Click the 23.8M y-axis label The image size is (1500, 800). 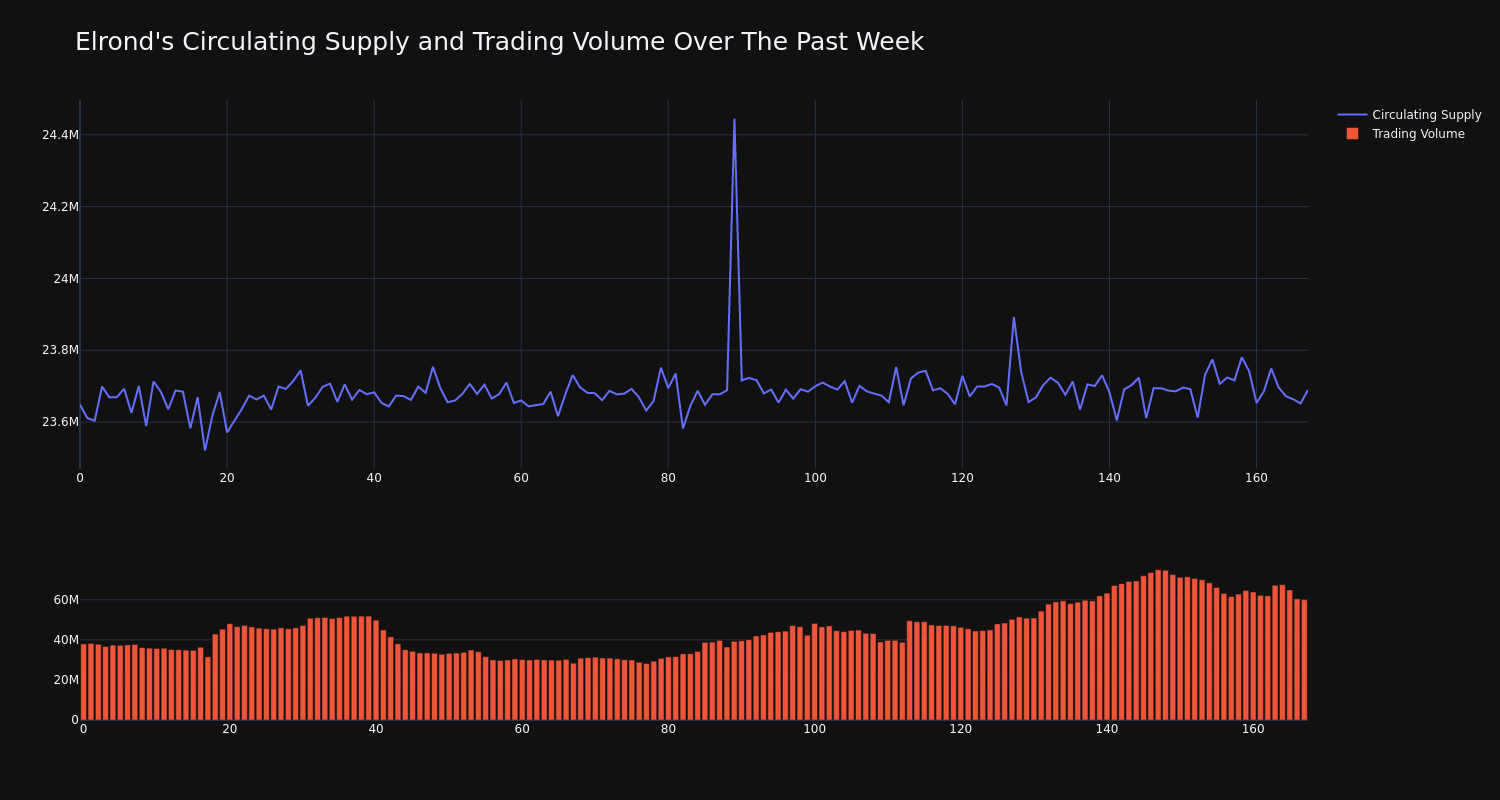[60, 350]
